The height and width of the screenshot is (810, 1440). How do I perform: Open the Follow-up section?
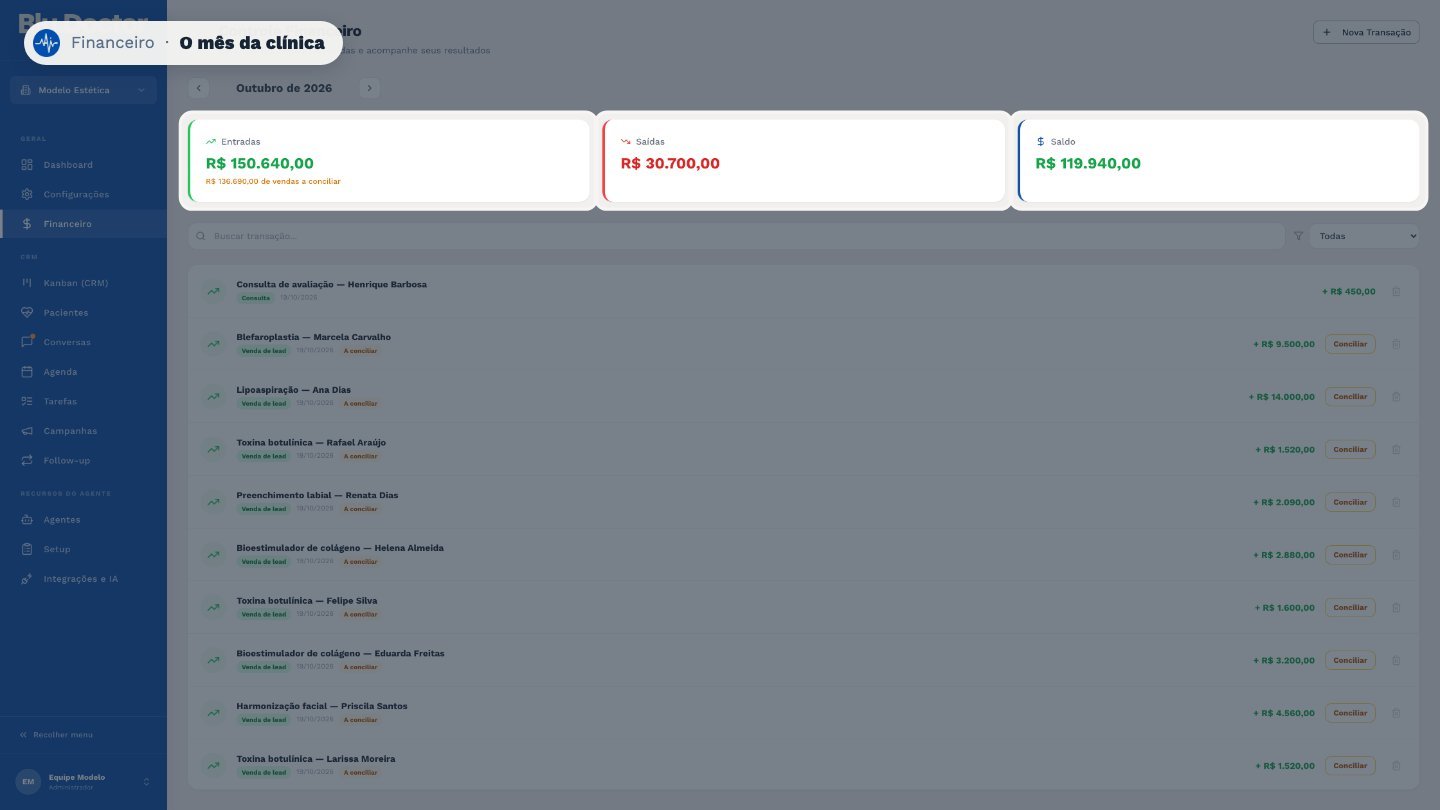83,460
